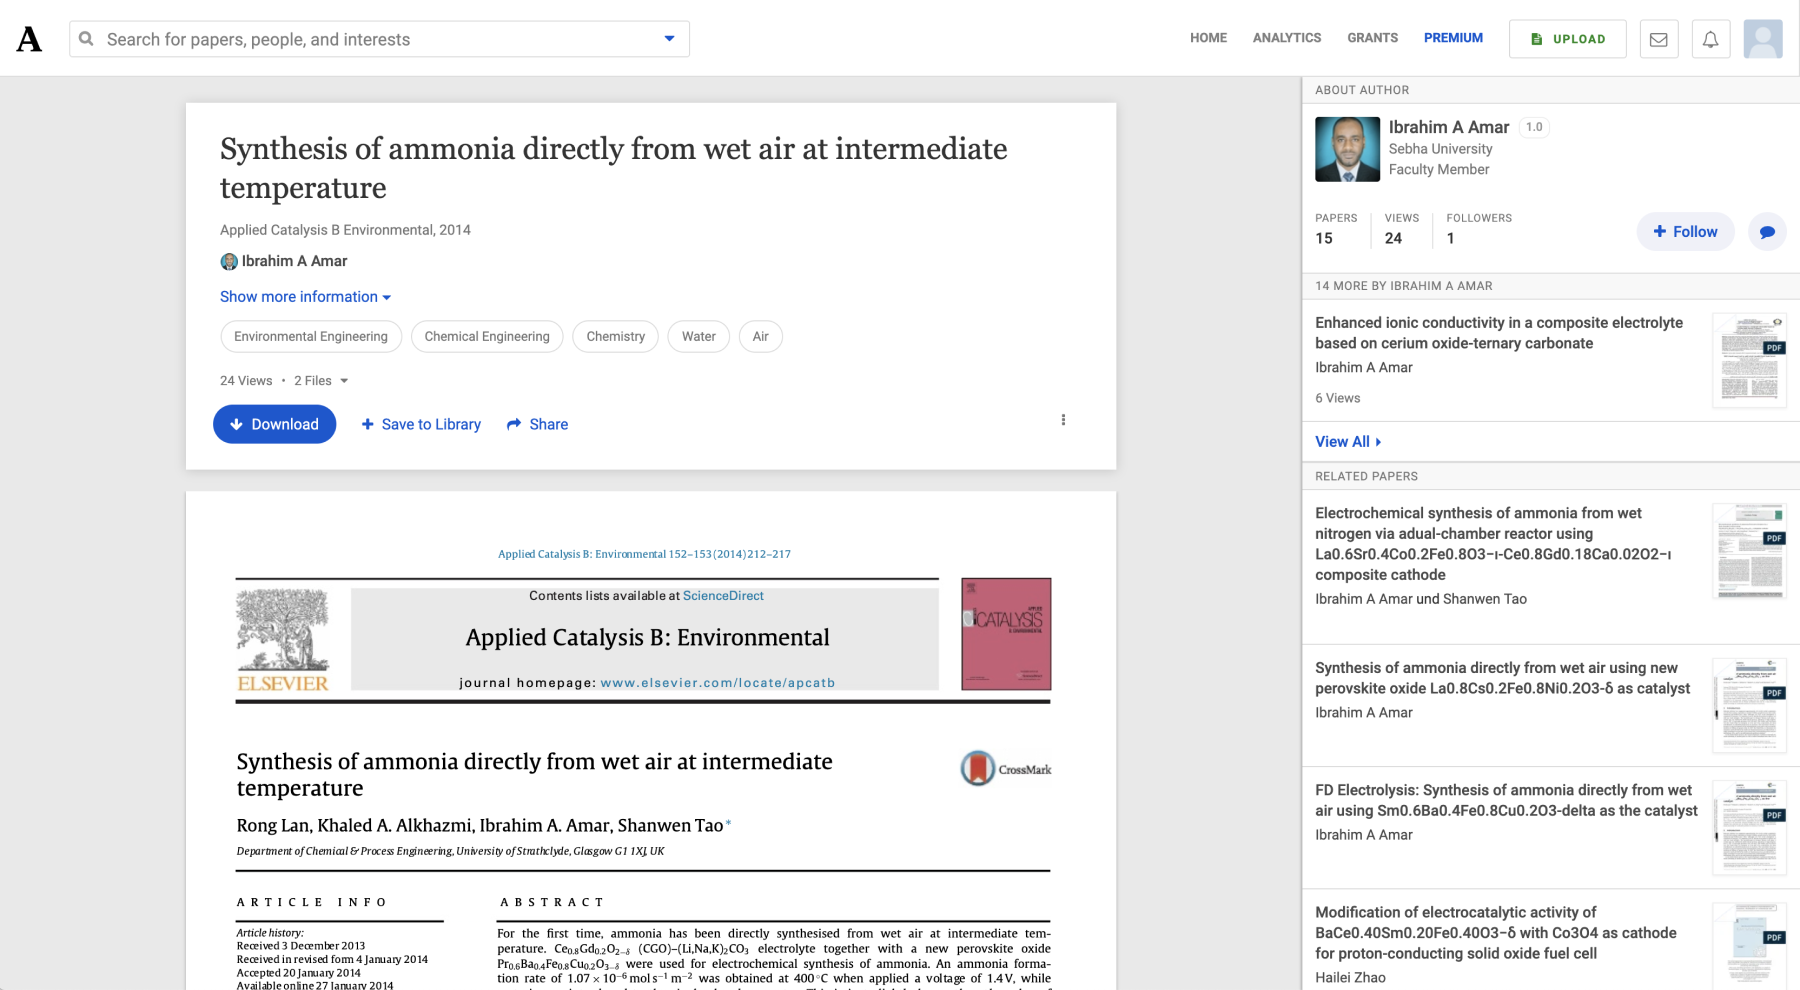
Task: Click the three-dot more options icon
Action: coord(1063,420)
